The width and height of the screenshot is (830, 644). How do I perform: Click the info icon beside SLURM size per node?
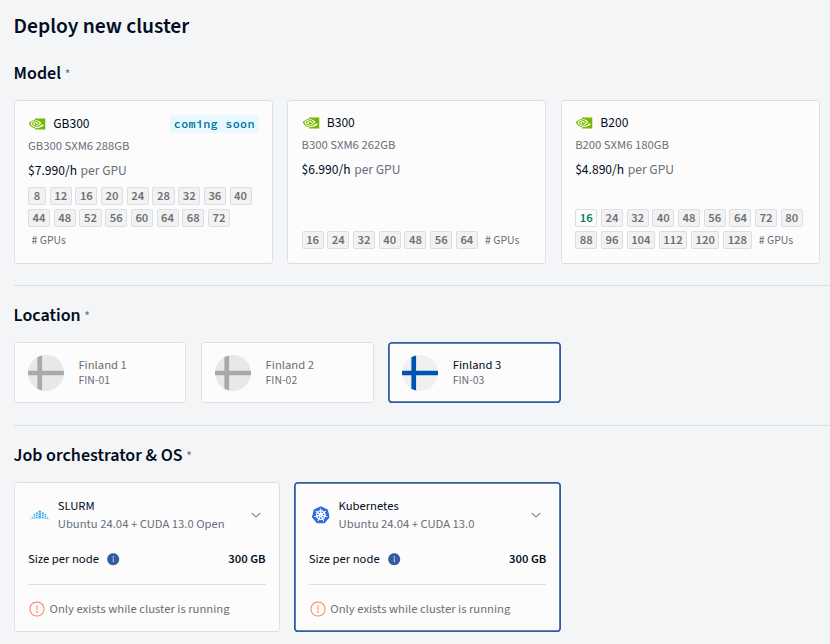tap(113, 559)
